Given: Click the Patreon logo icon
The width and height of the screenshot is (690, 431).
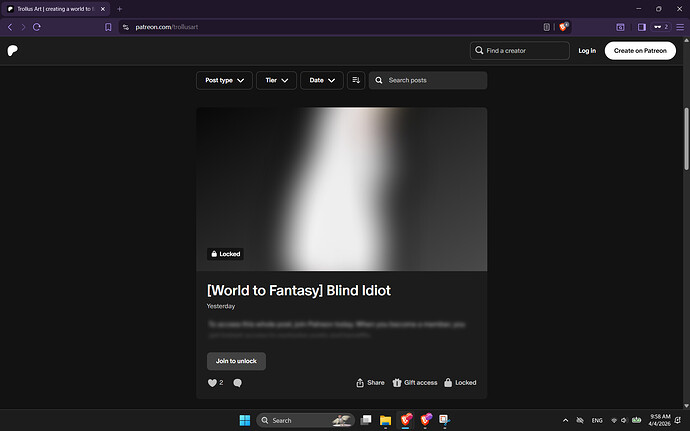Looking at the screenshot, I should click(x=13, y=51).
